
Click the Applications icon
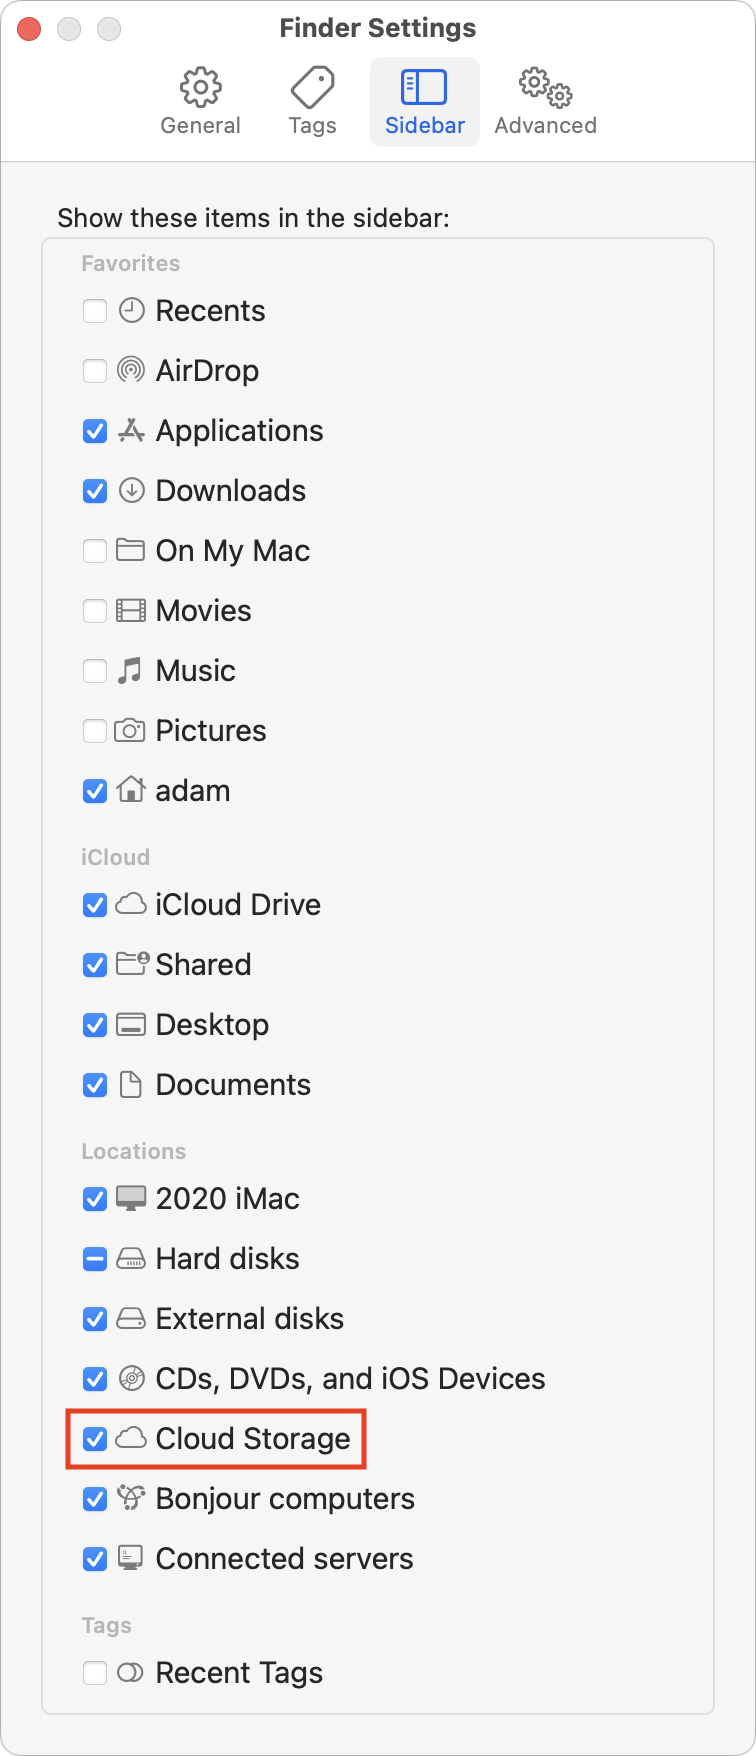coord(130,431)
